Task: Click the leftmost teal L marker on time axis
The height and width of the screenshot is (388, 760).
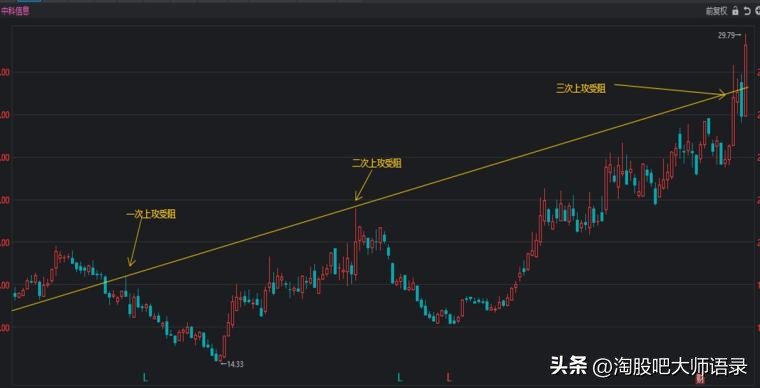Action: 145,377
